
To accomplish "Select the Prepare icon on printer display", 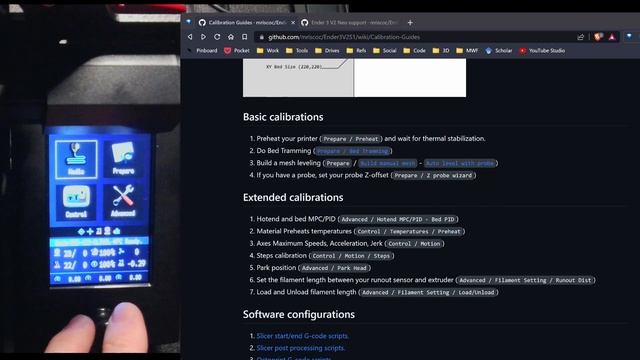I will [x=123, y=158].
